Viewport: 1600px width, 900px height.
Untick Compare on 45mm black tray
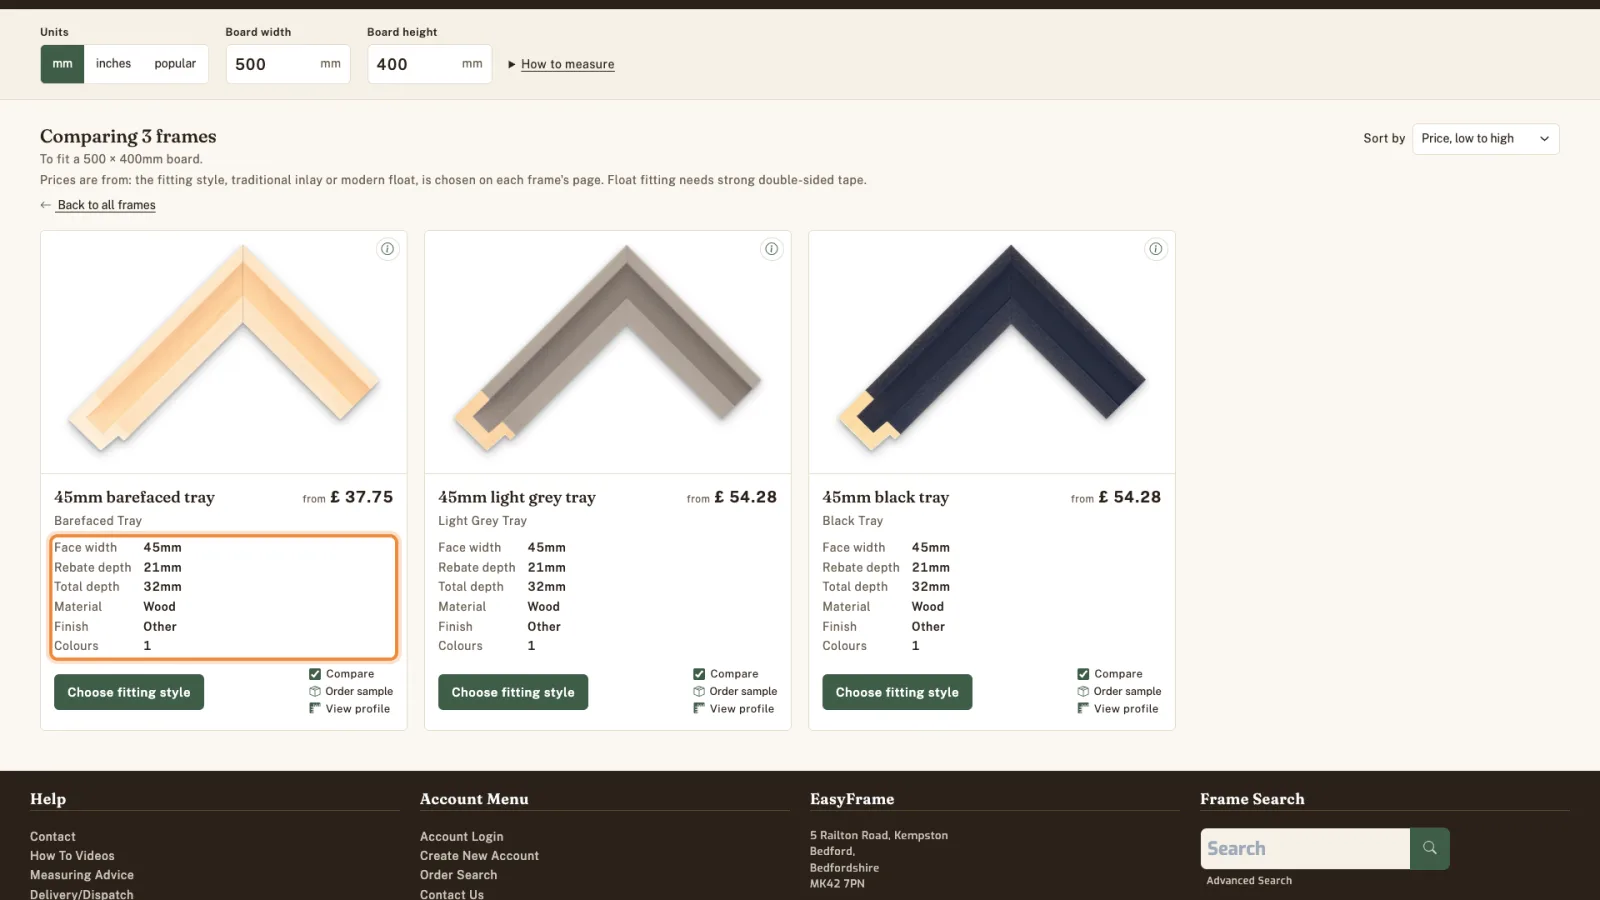1083,674
